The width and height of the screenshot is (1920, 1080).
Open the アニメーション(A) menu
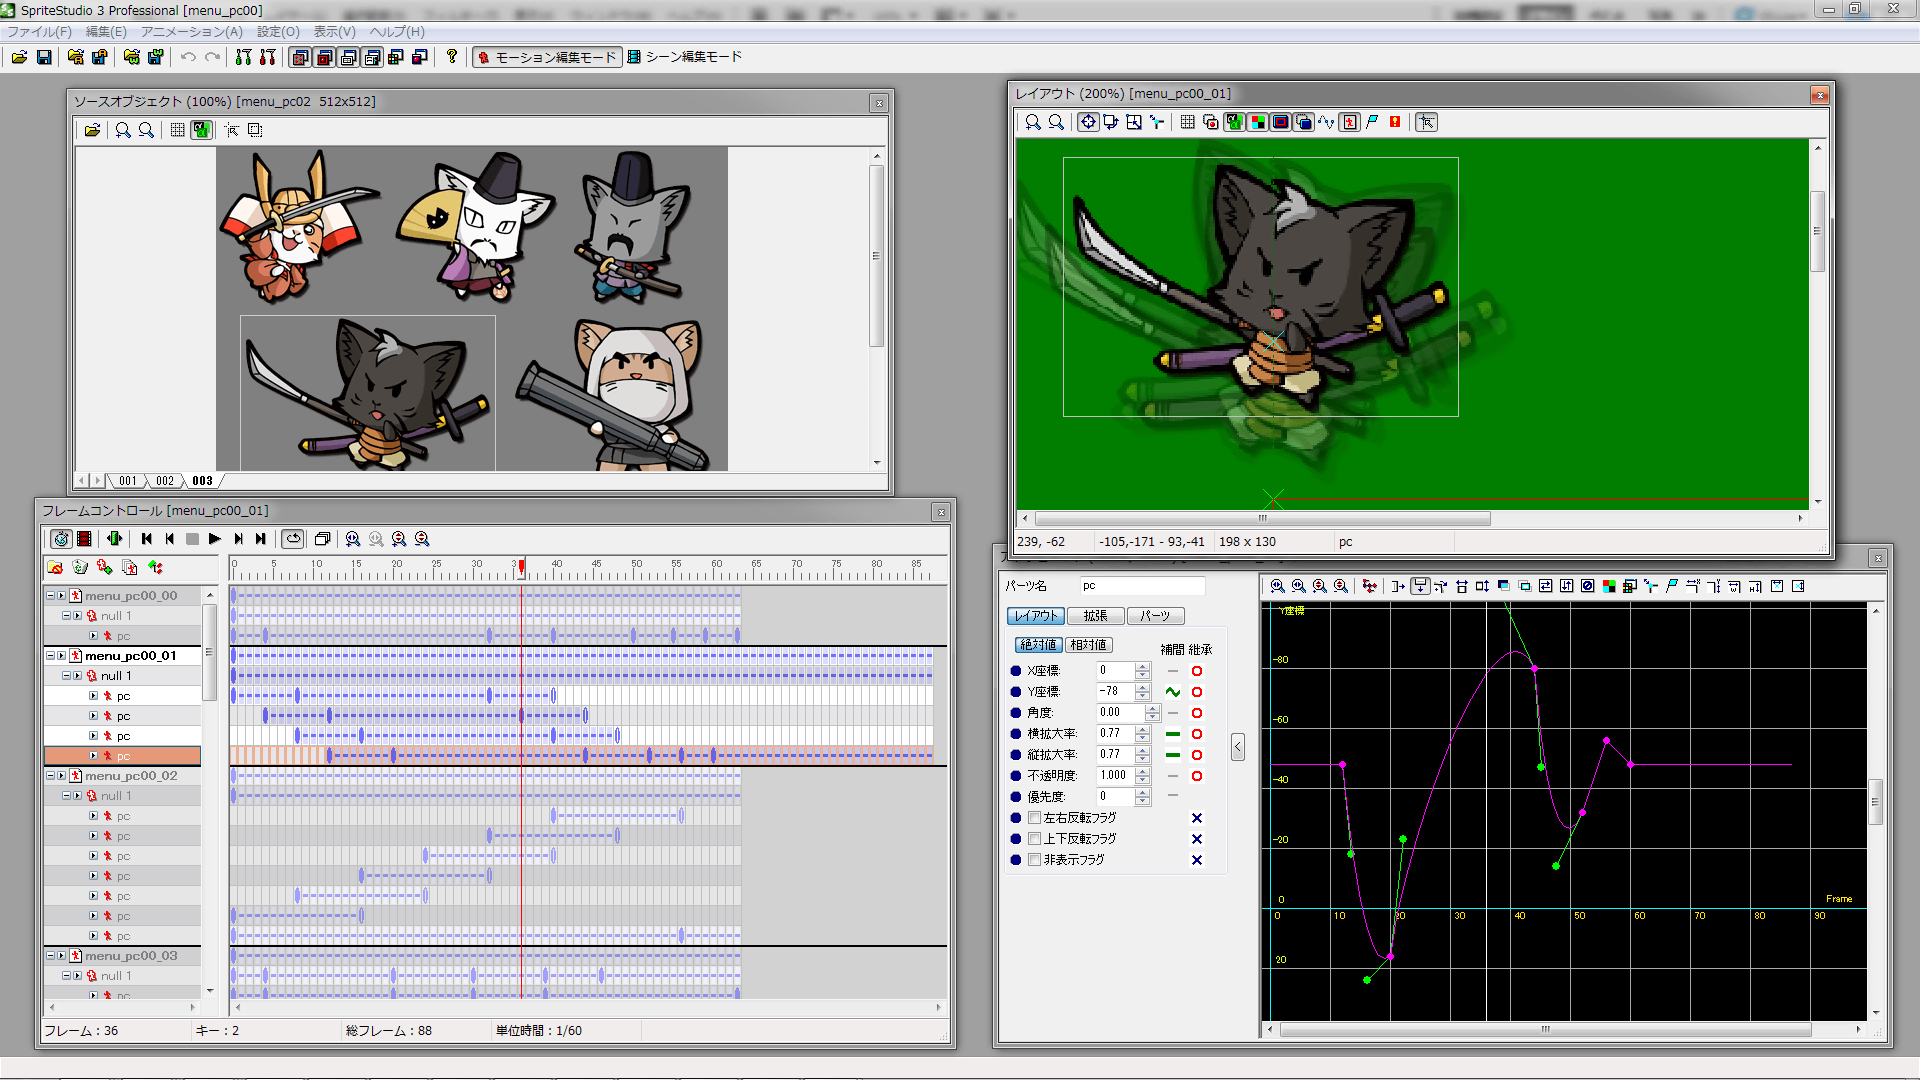pyautogui.click(x=192, y=32)
